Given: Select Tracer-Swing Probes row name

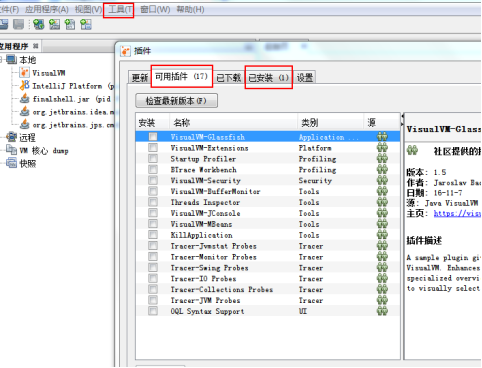Looking at the screenshot, I should pos(209,268).
